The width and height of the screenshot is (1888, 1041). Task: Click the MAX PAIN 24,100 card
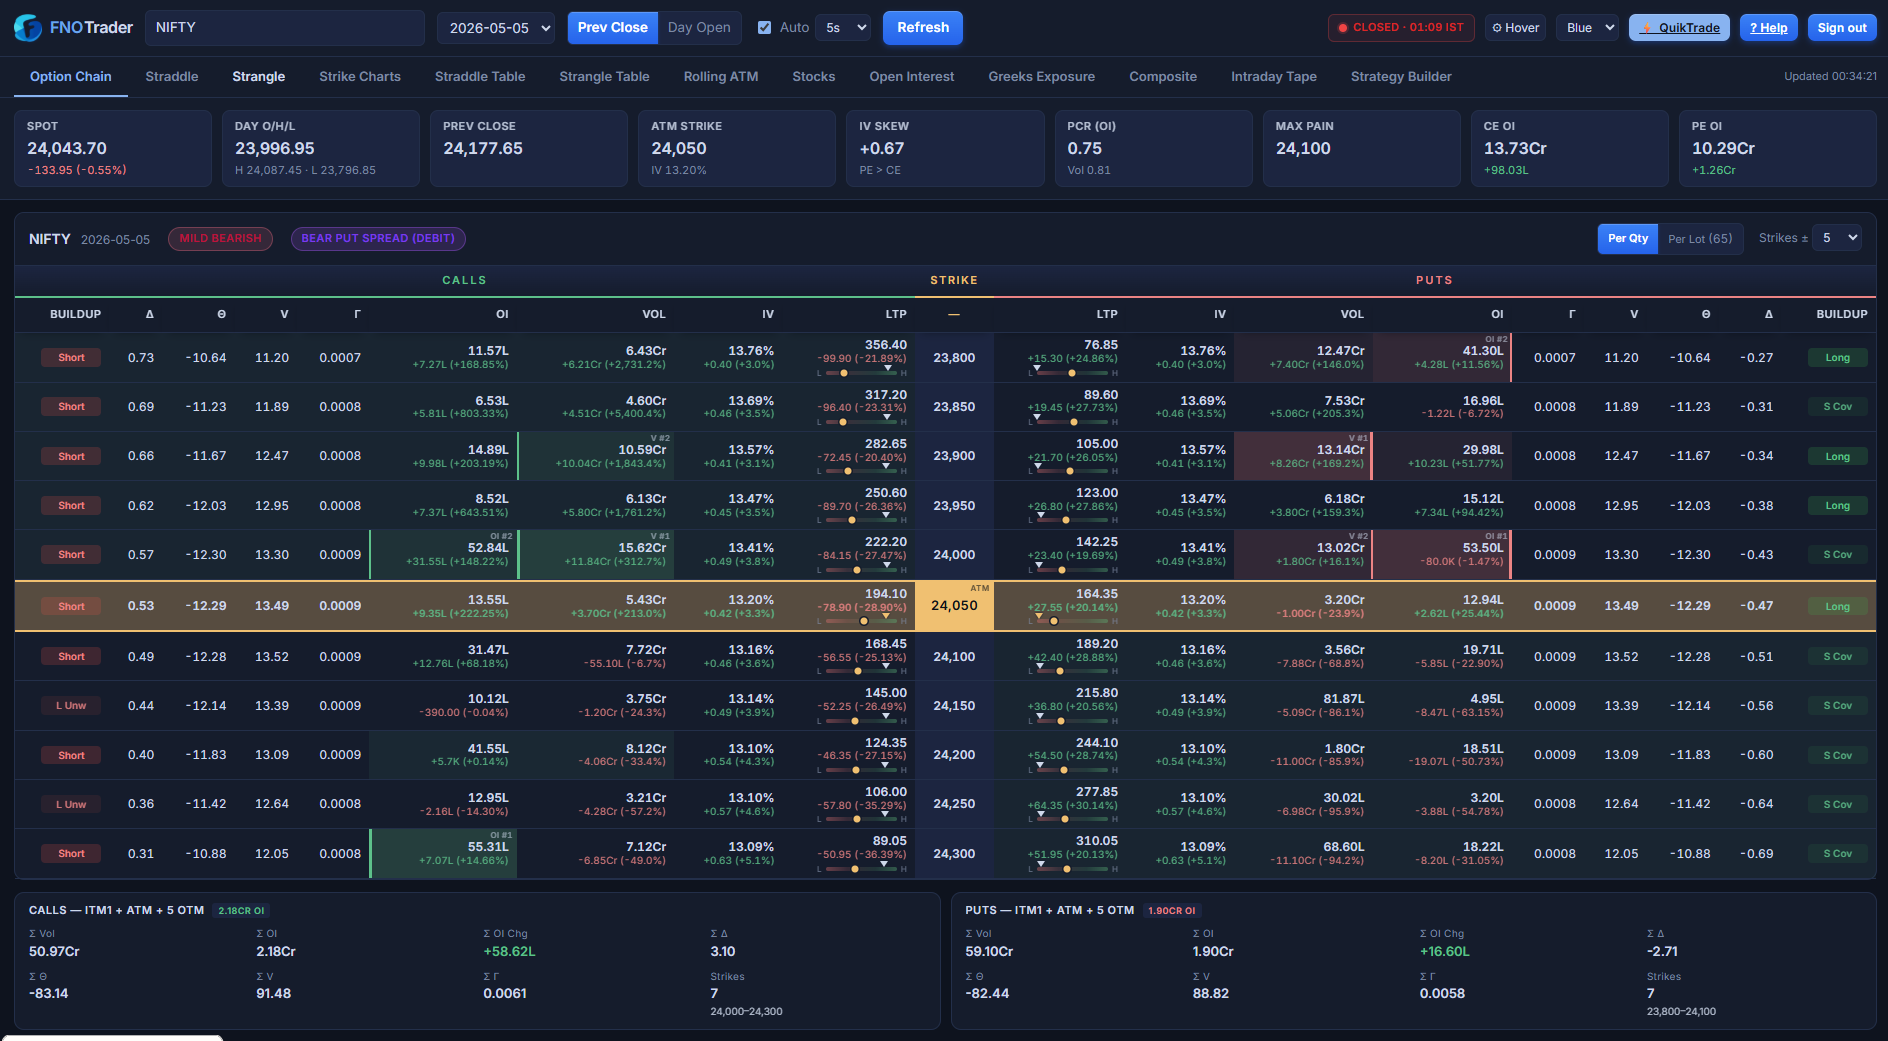click(x=1362, y=148)
